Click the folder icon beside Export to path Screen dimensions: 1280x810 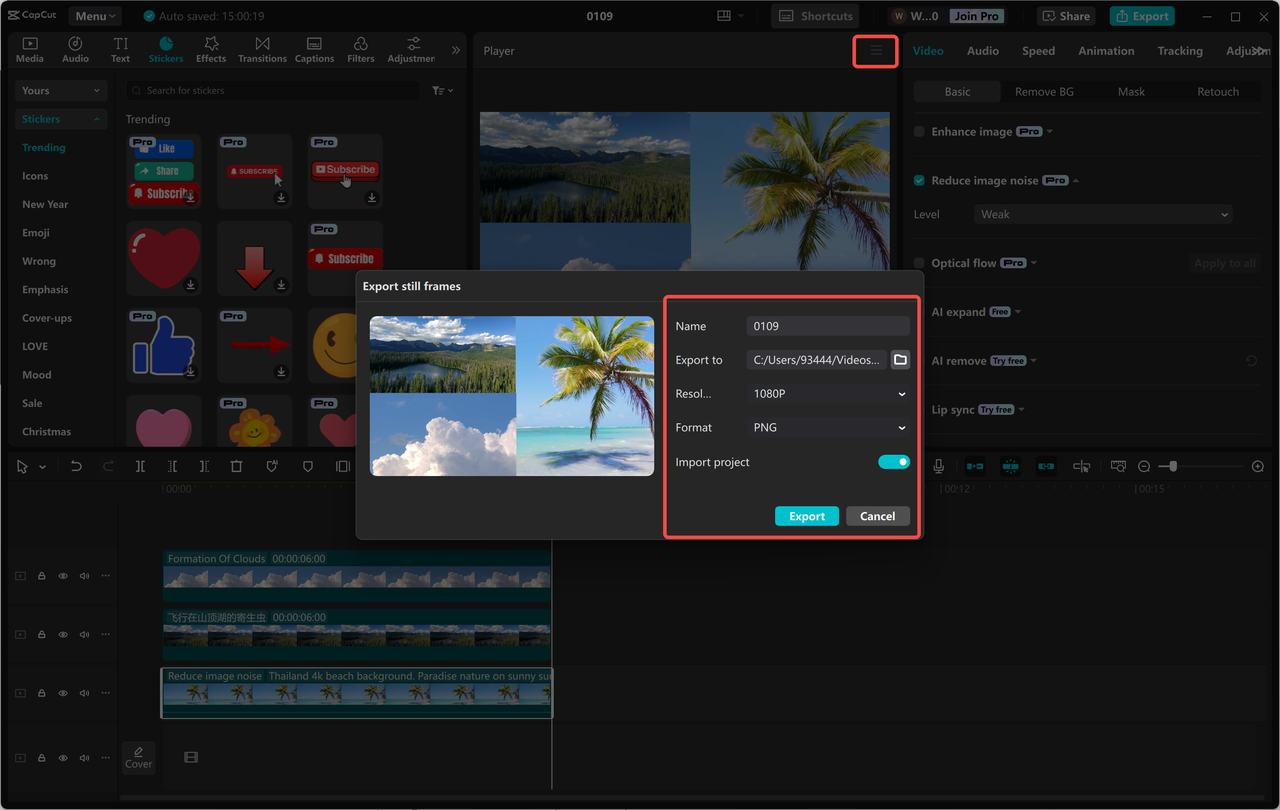(900, 360)
